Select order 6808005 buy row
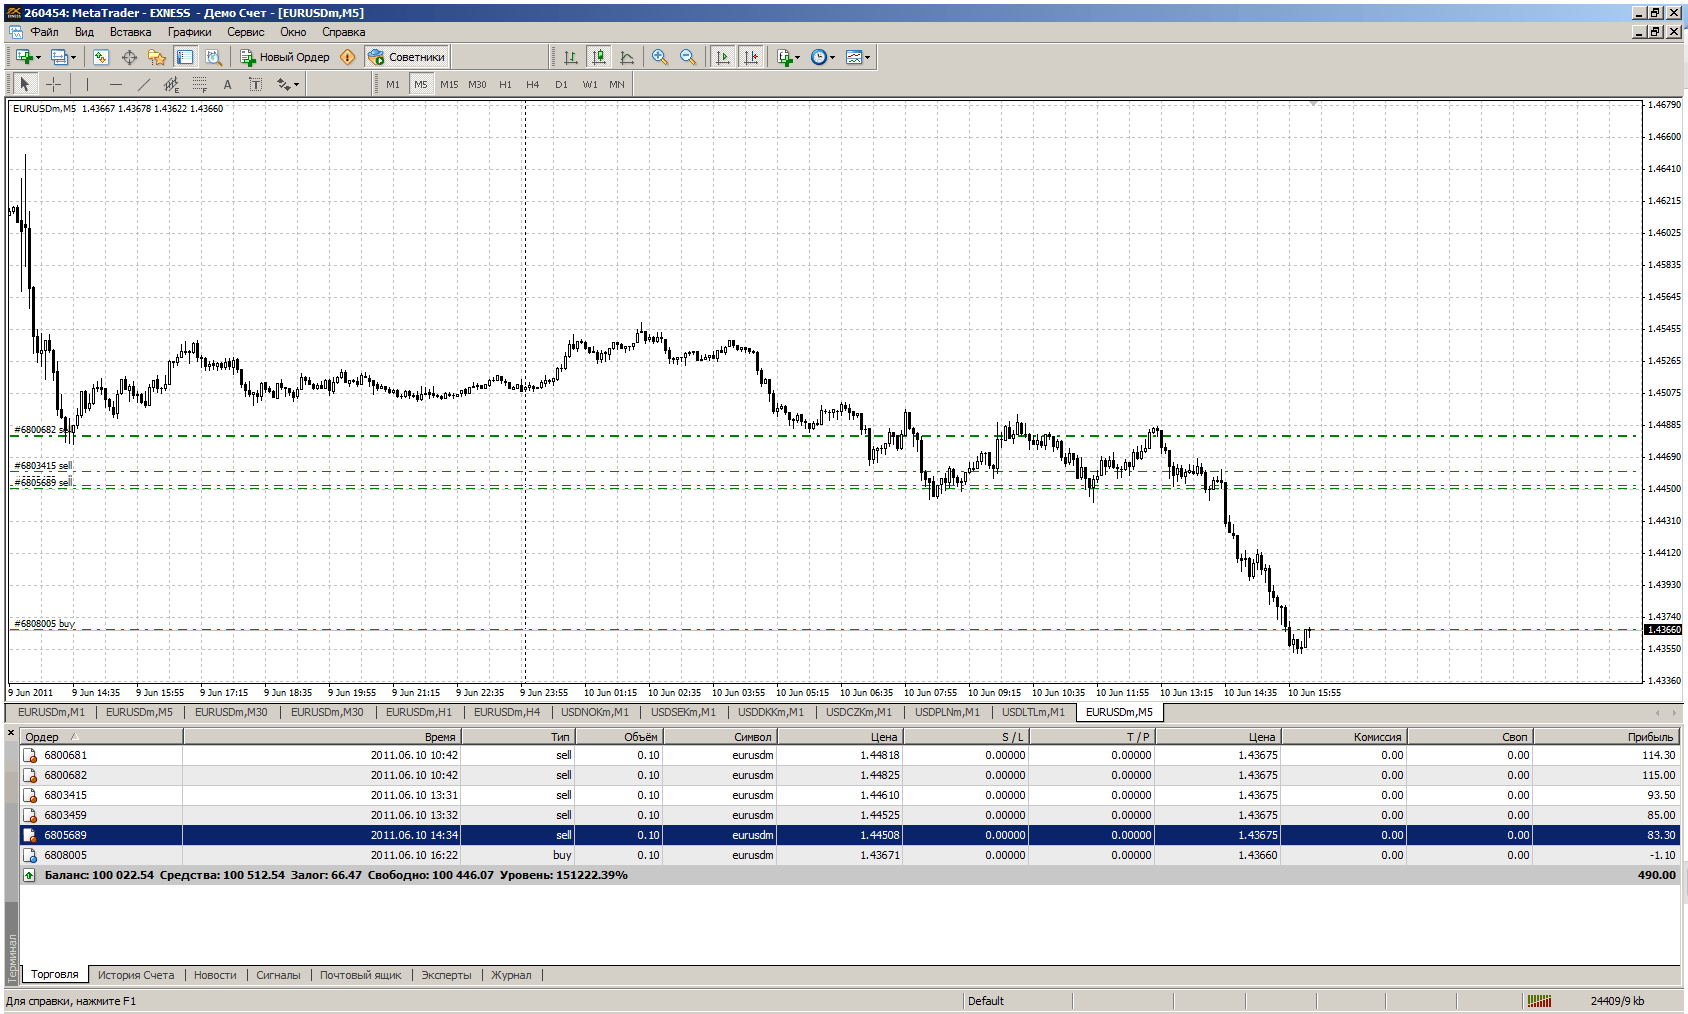This screenshot has height=1014, width=1688. click(x=850, y=855)
